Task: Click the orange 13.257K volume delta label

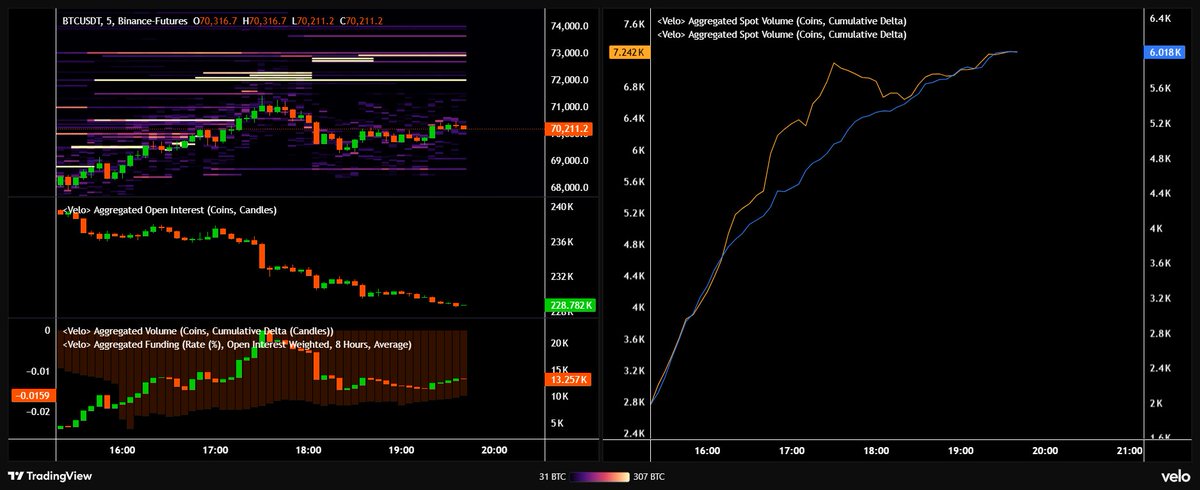Action: tap(570, 380)
